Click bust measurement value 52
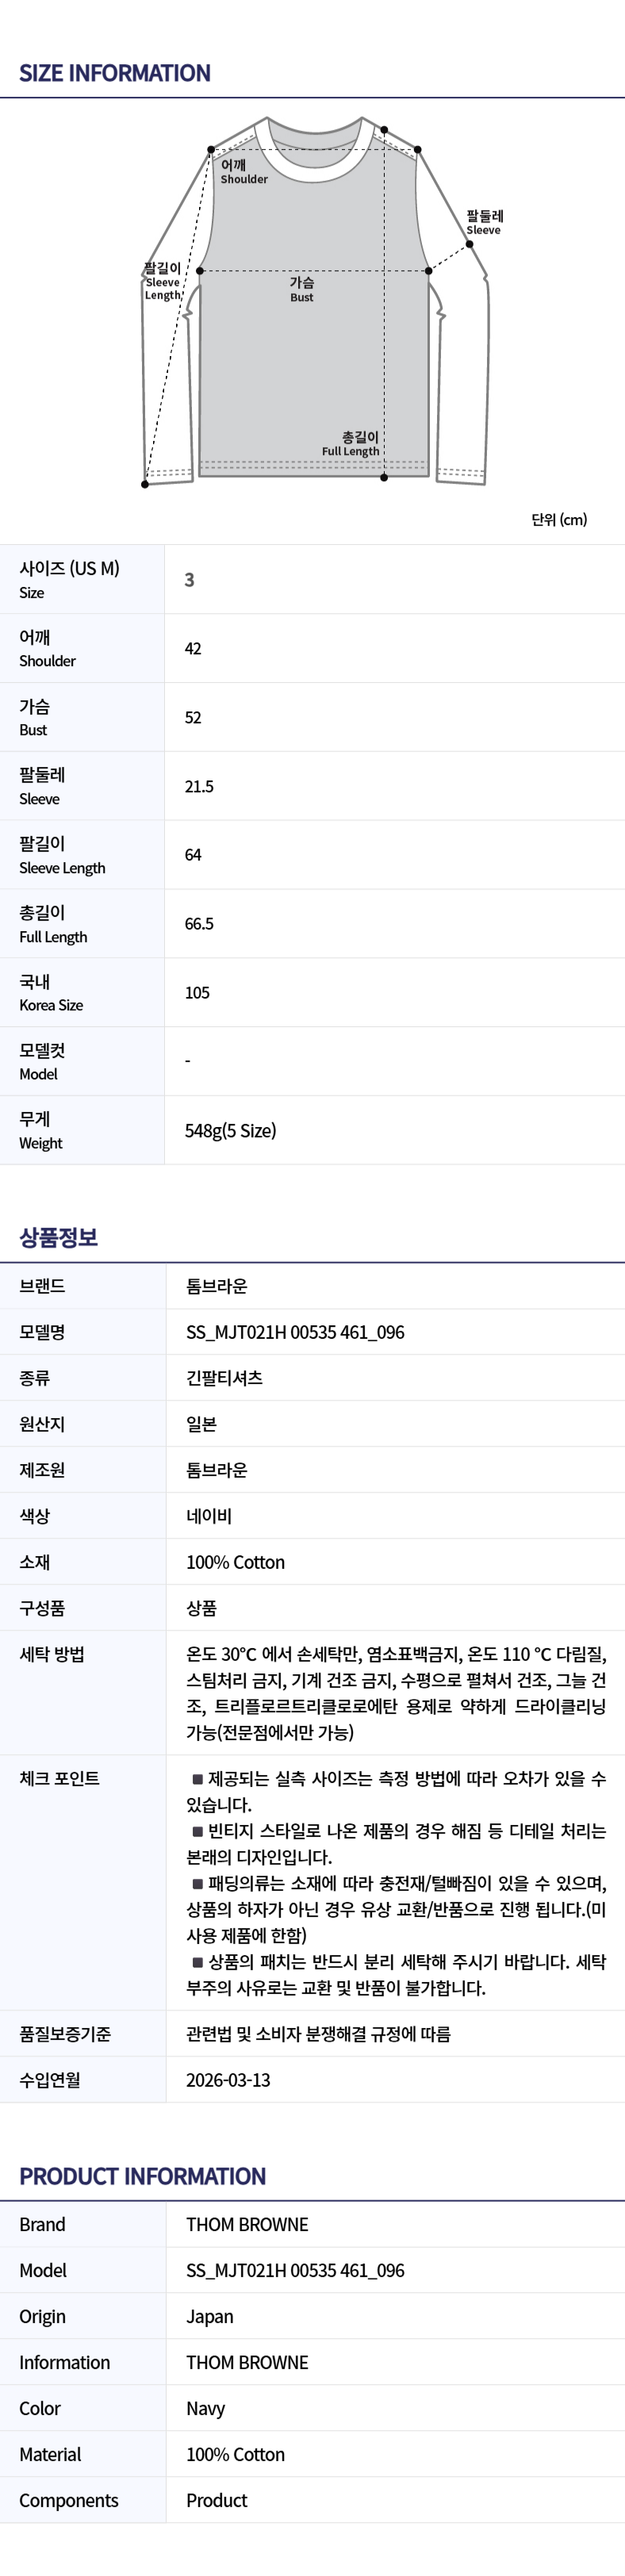 click(193, 718)
